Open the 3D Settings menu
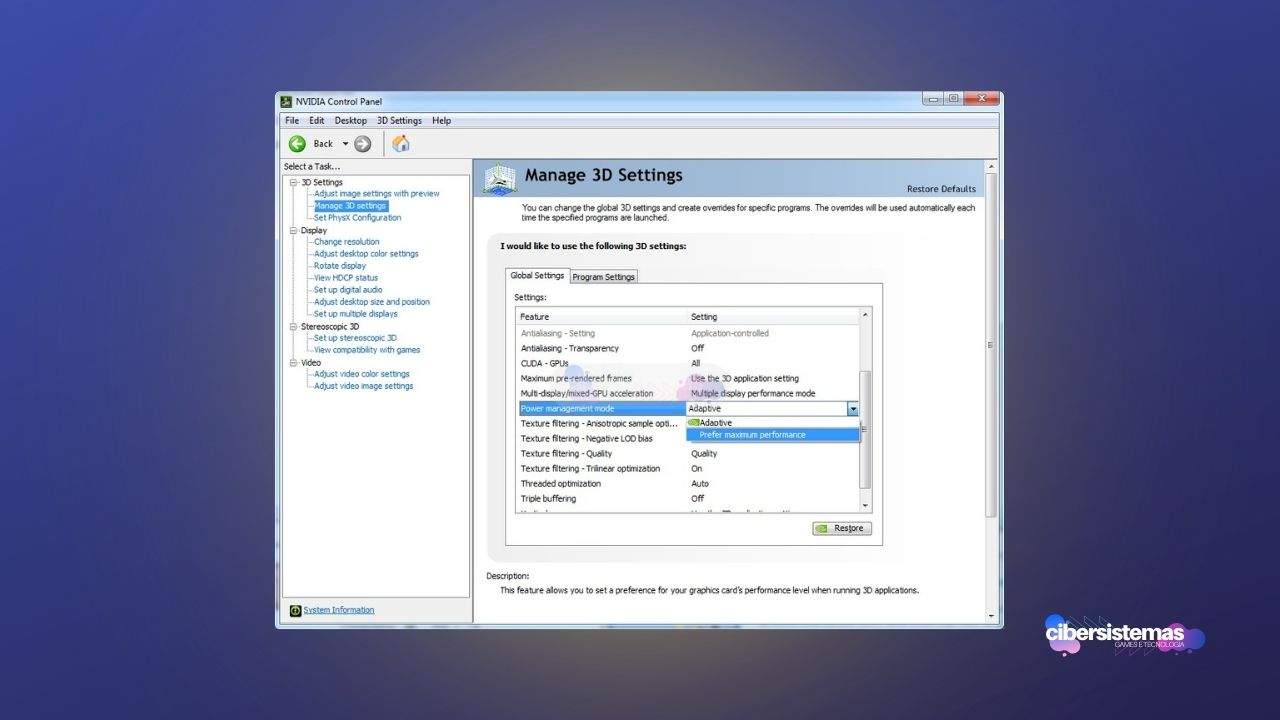 click(399, 121)
